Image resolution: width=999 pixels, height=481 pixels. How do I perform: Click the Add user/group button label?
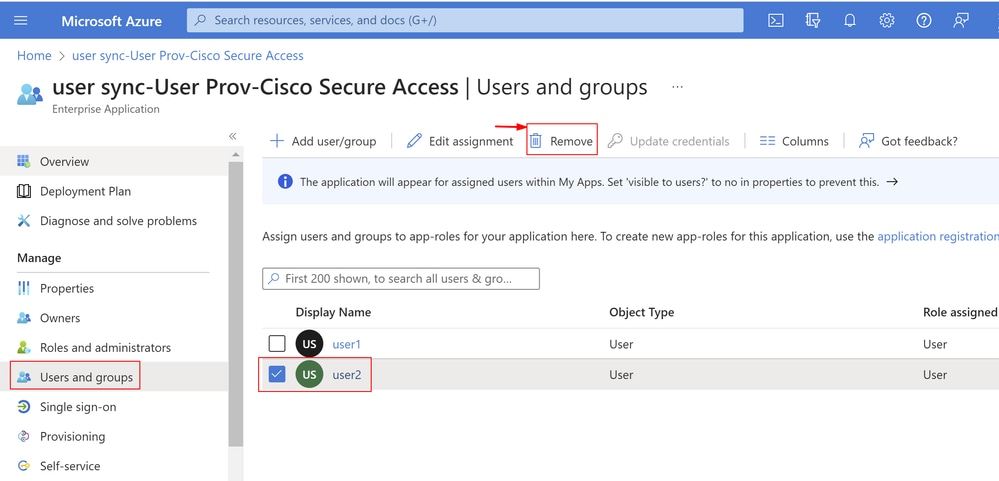pos(334,141)
